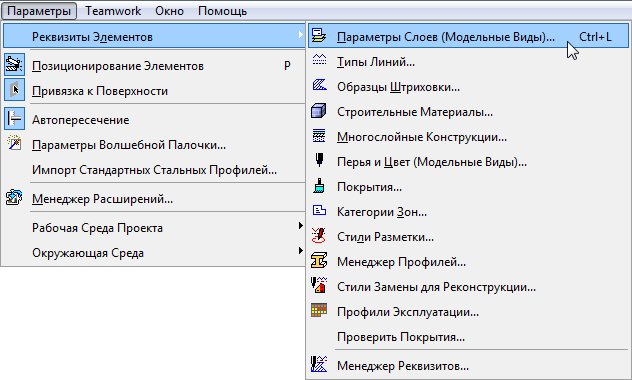This screenshot has height=380, width=632.
Task: Expand the Реквизиты Элементов submenu arrow
Action: 300,35
